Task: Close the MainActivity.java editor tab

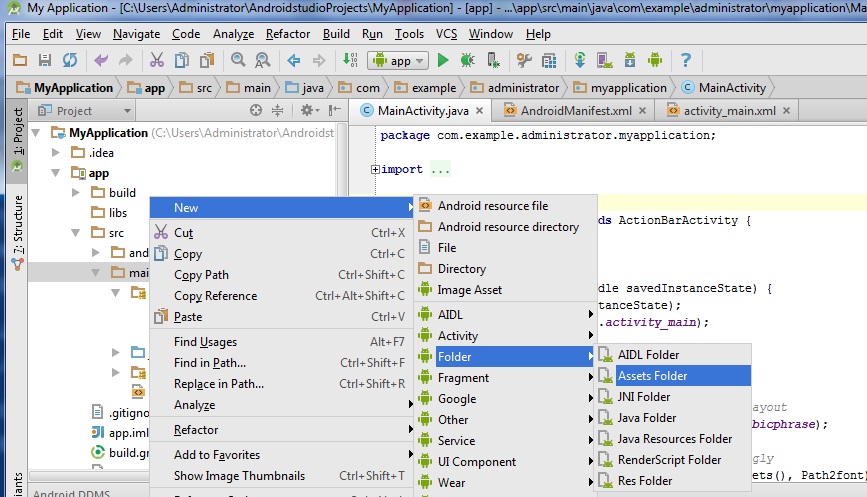Action: pos(479,111)
